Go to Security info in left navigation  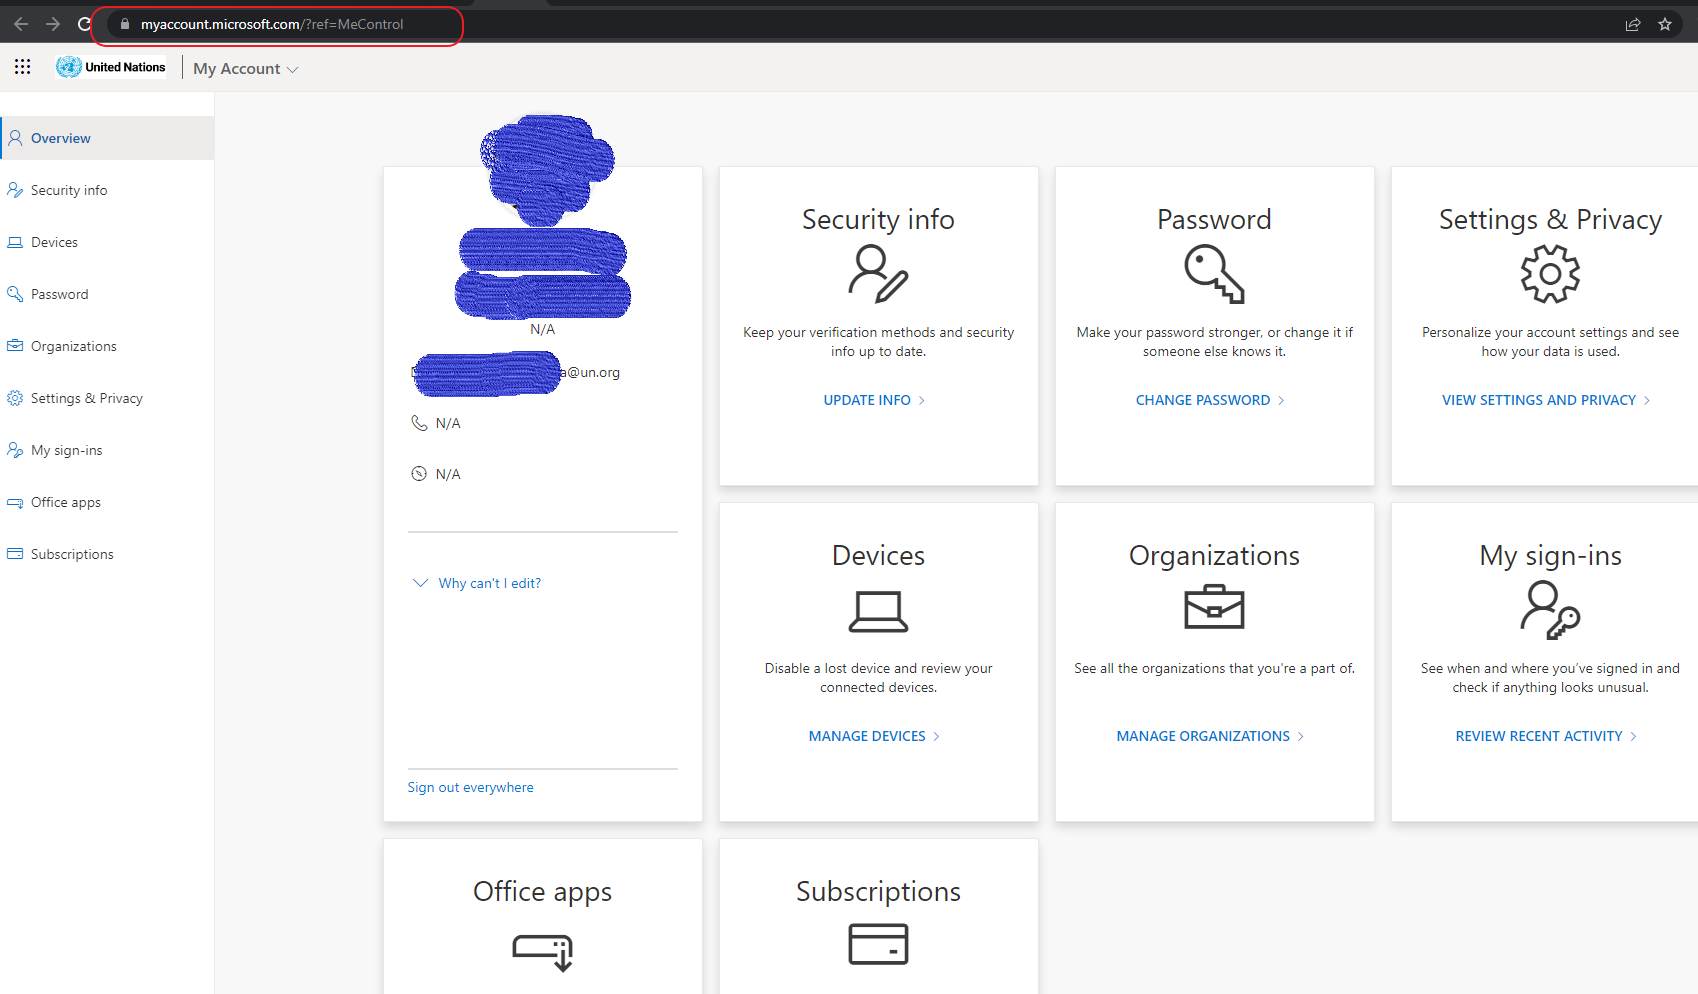pos(107,190)
